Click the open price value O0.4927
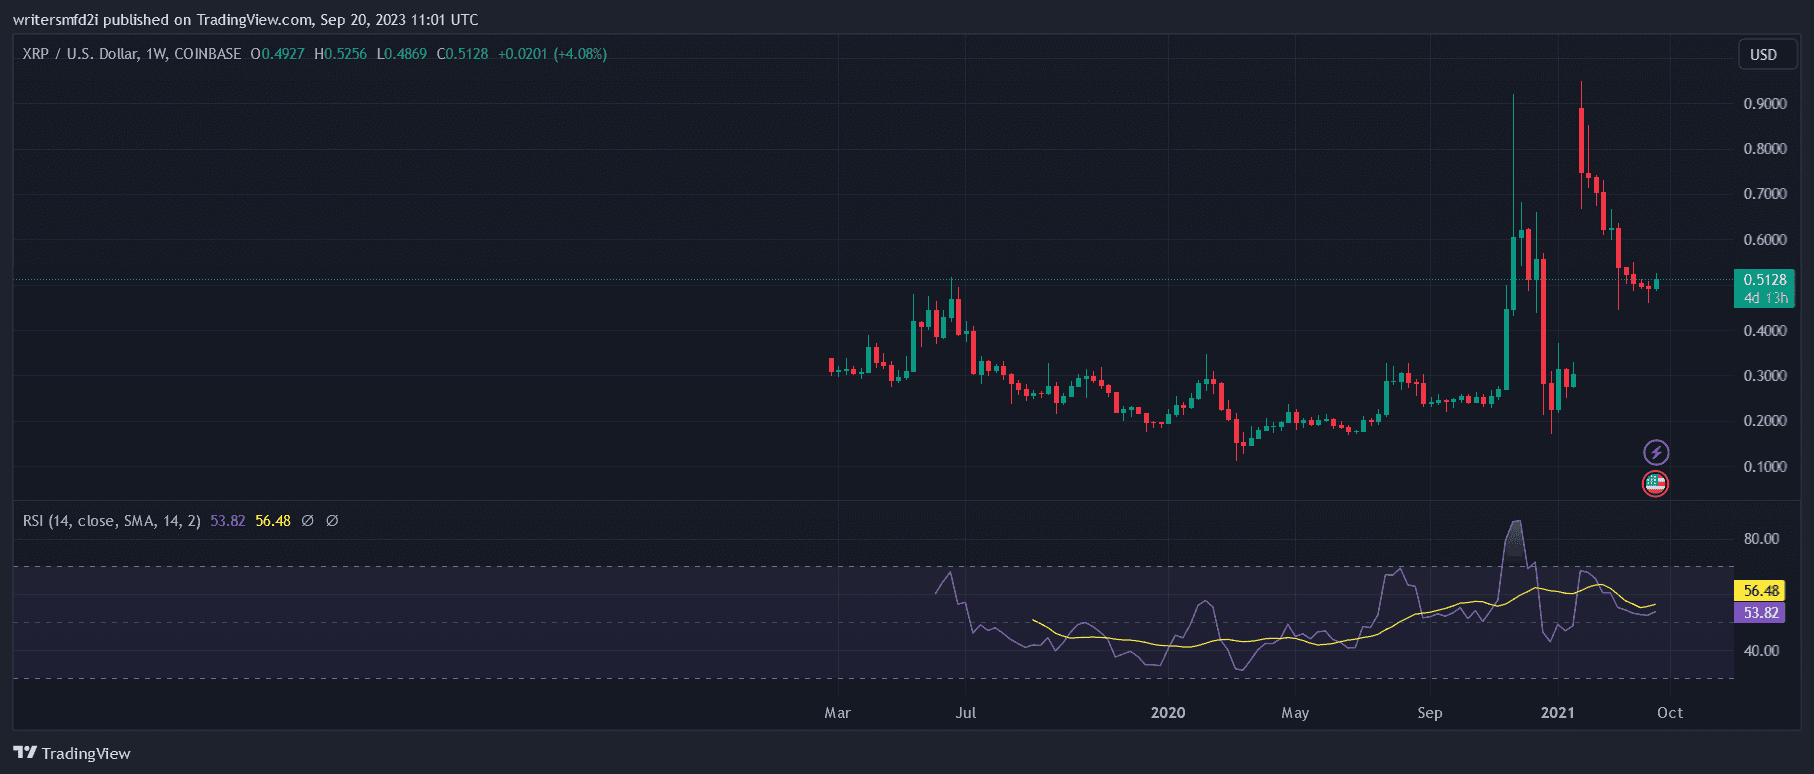Image resolution: width=1814 pixels, height=774 pixels. tap(277, 54)
